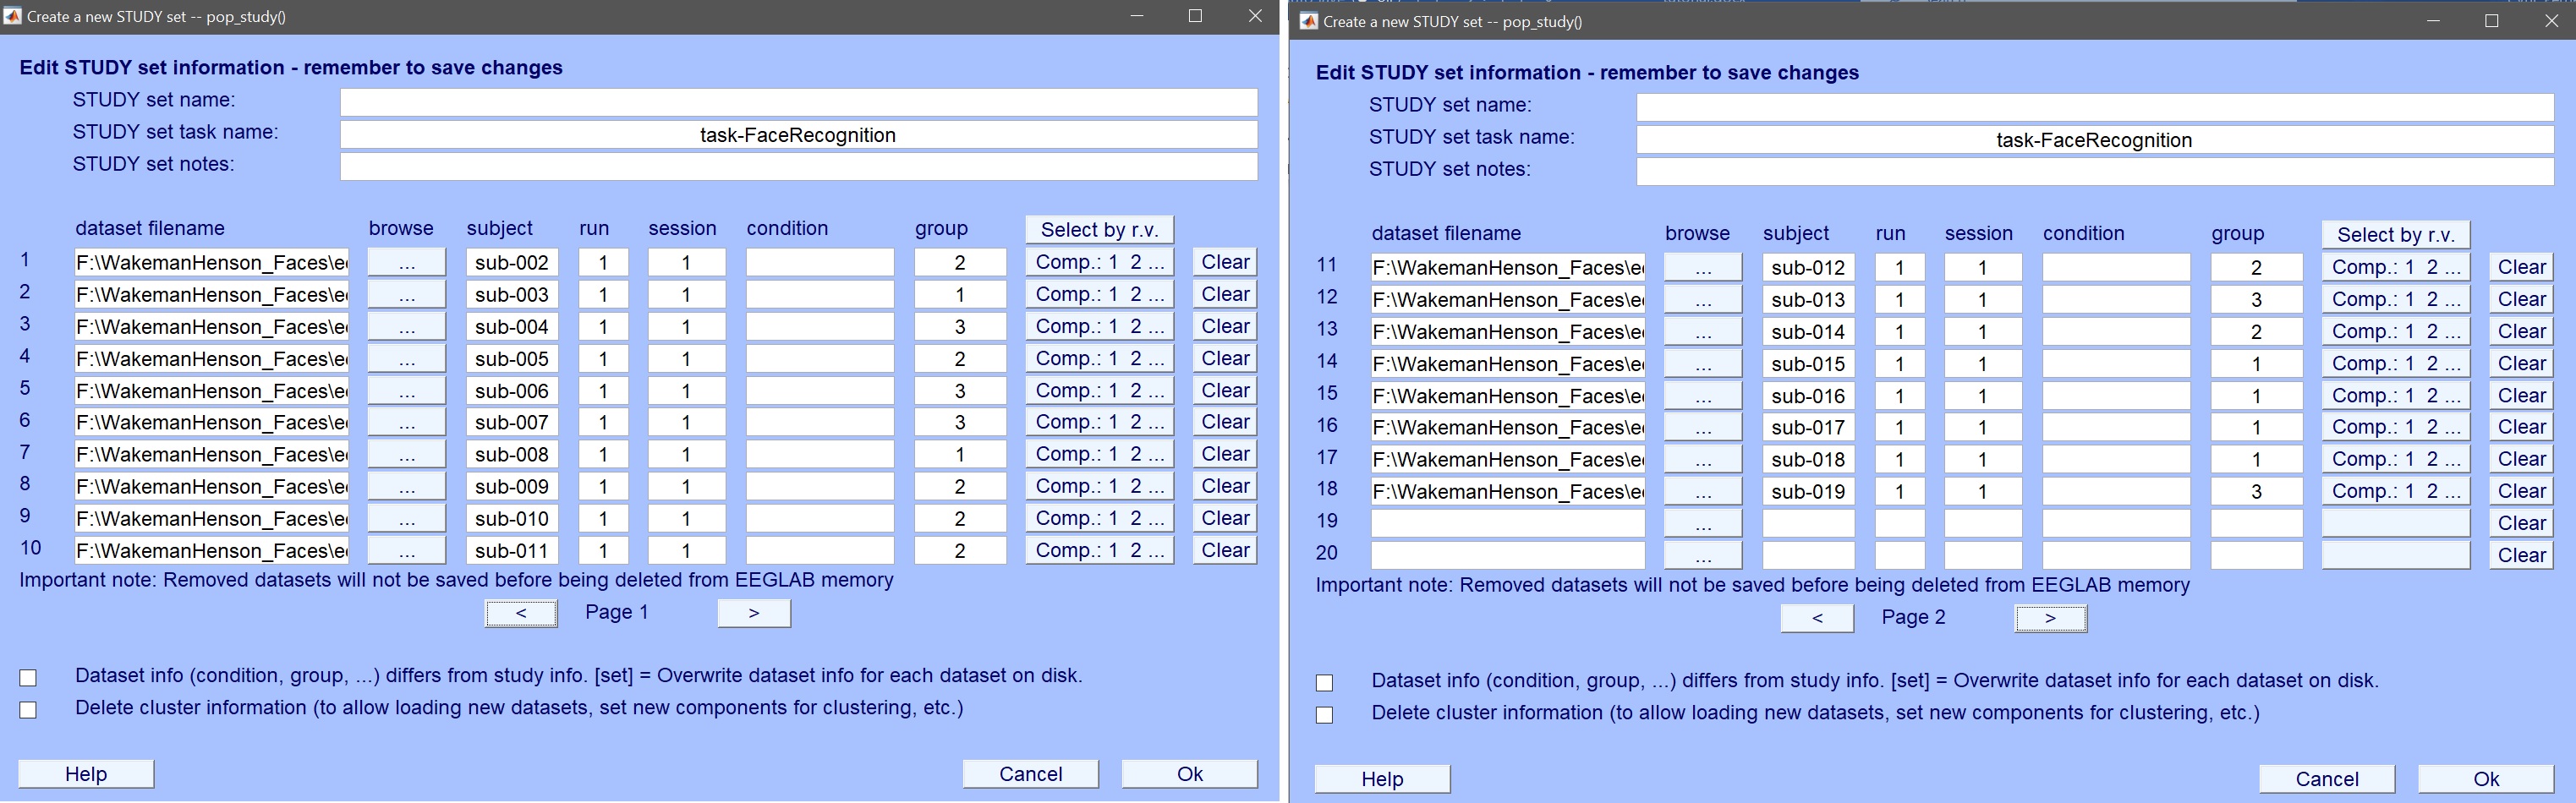
Task: Go to next page in Page 1 window
Action: tap(754, 613)
